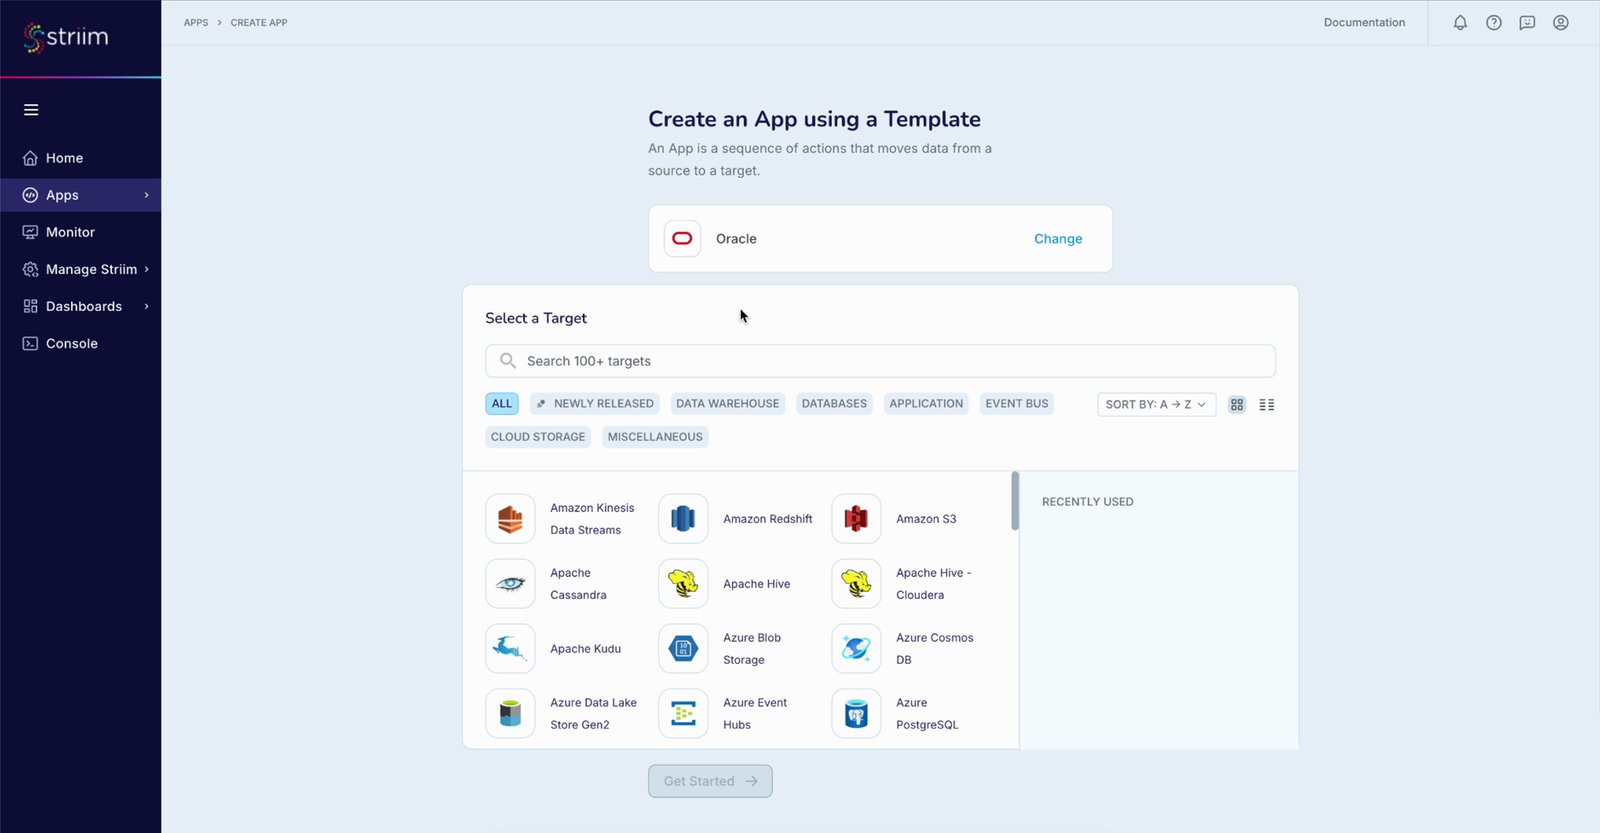Click the Get Started button

coord(710,781)
